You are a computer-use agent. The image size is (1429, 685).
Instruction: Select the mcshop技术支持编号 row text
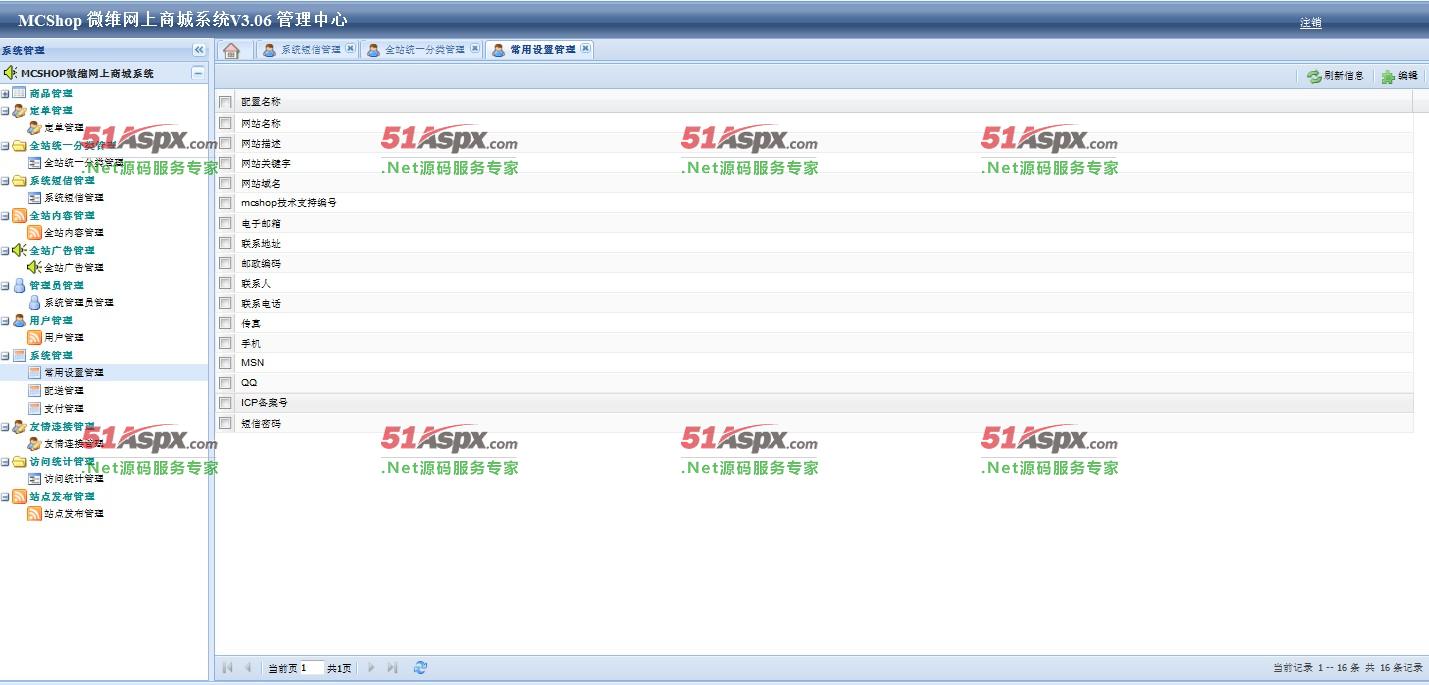(x=289, y=203)
